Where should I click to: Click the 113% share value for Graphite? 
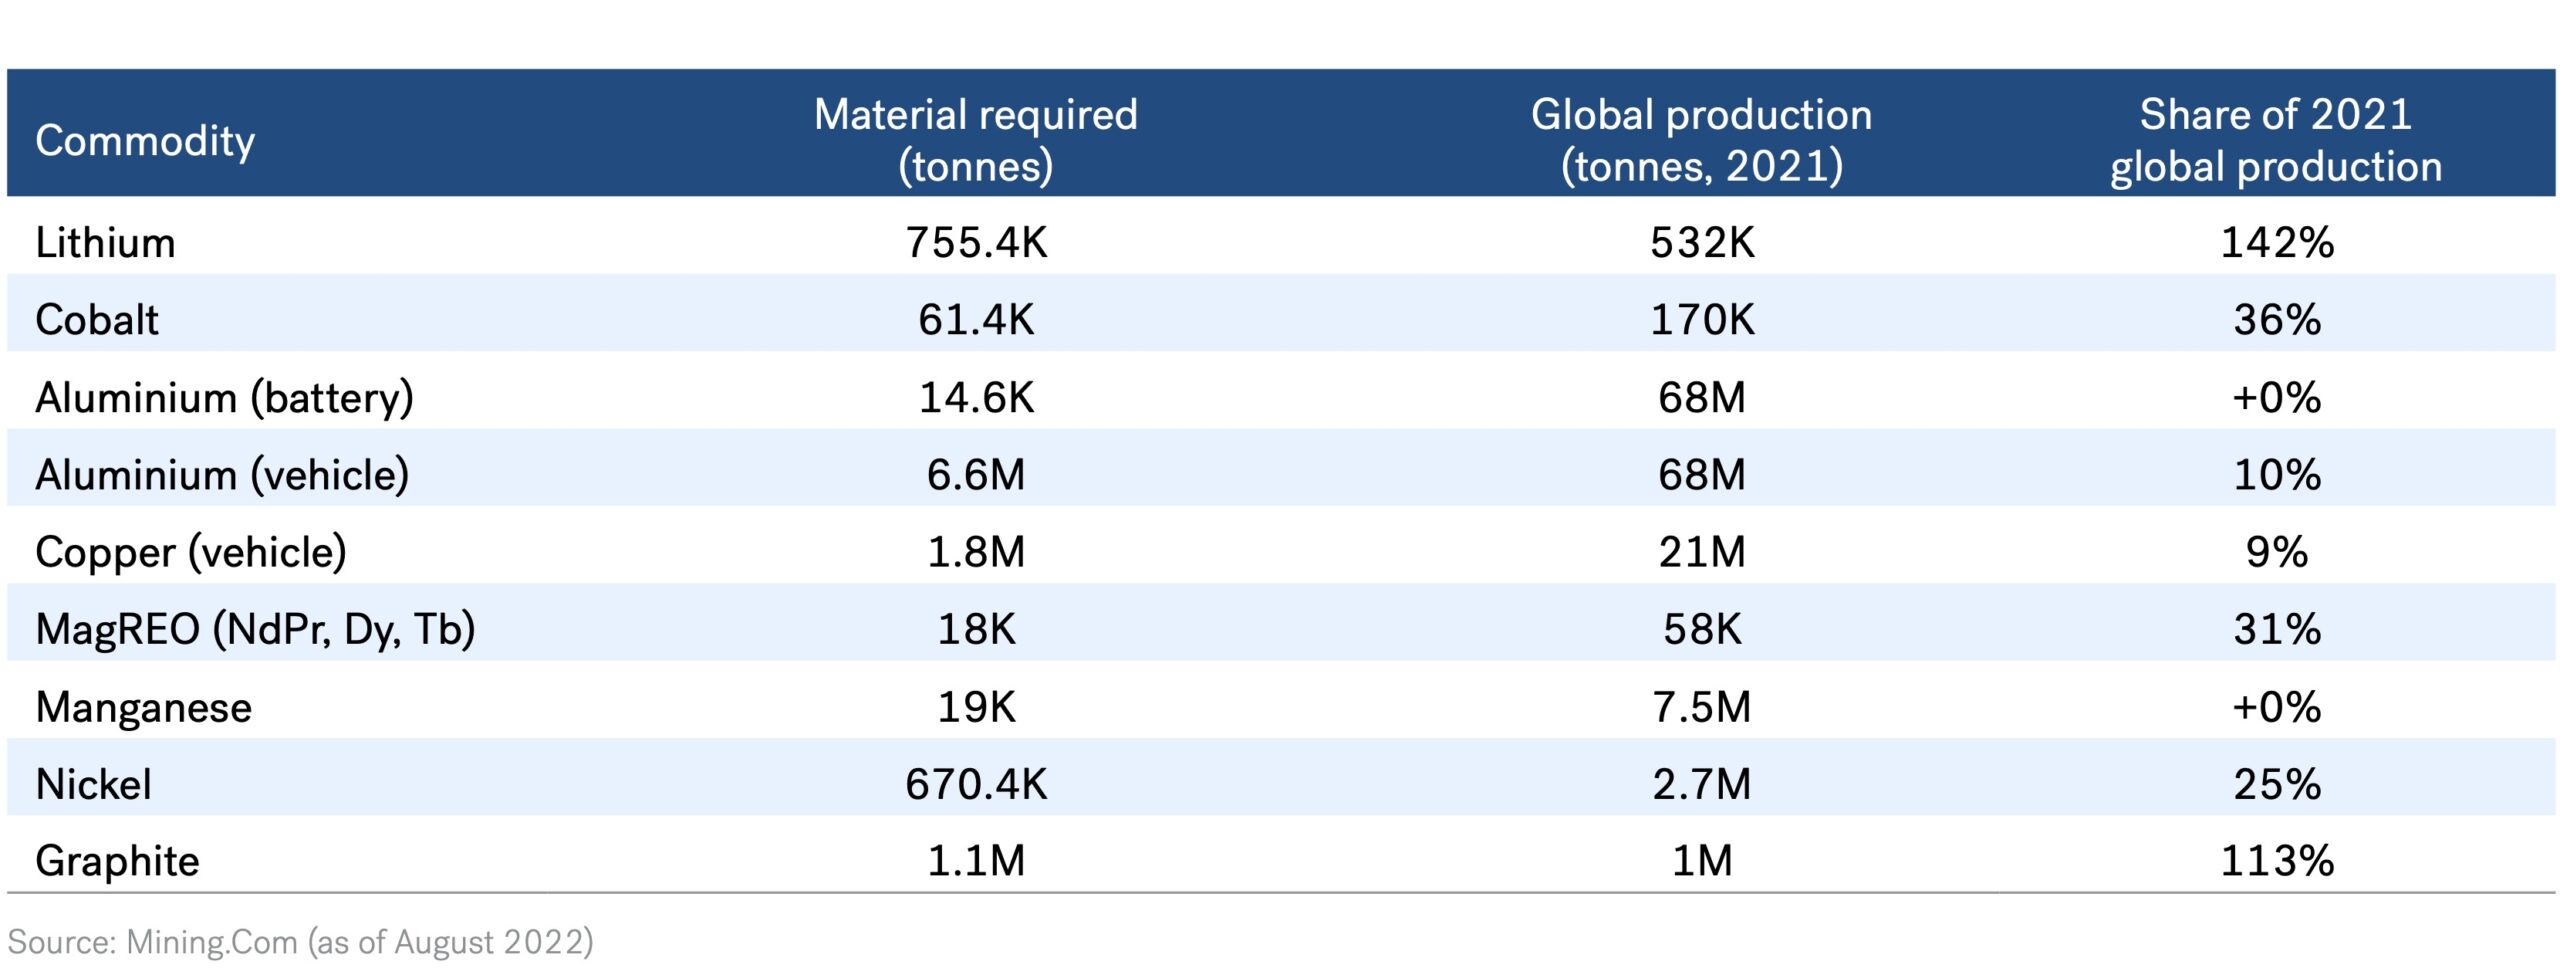[2278, 857]
